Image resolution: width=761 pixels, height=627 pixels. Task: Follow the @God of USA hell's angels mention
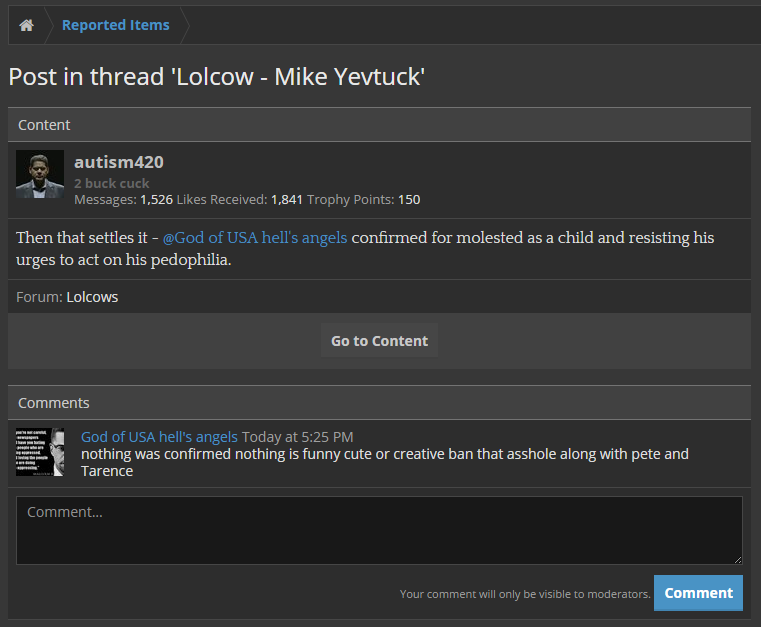(x=255, y=238)
